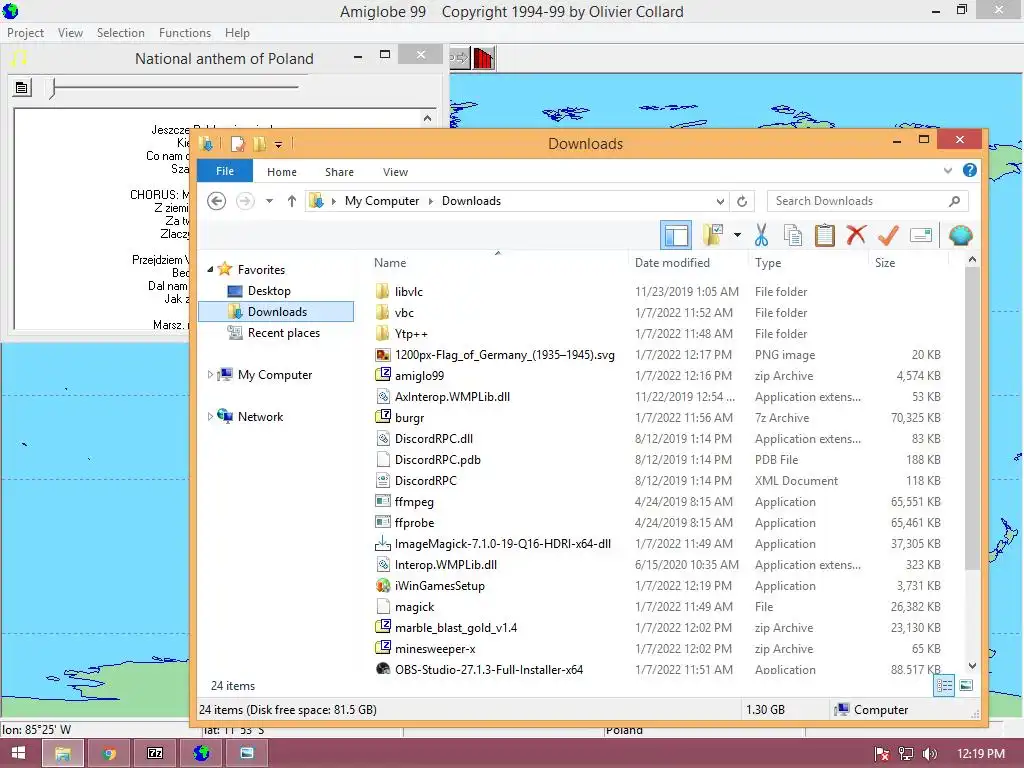Open Amiglobe View menu

pyautogui.click(x=70, y=33)
